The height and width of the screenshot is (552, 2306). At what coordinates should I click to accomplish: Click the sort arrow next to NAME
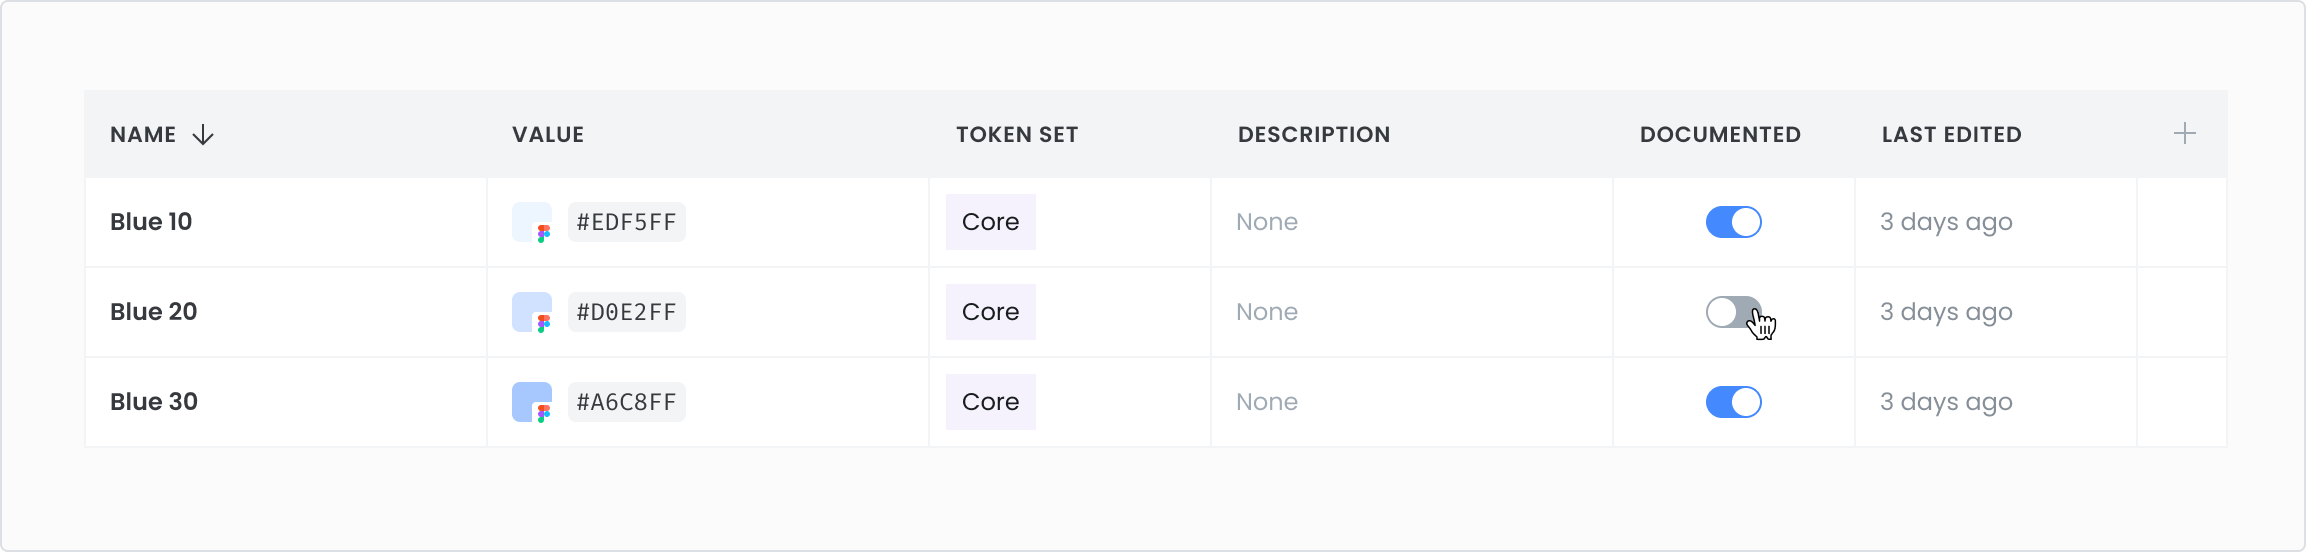203,135
